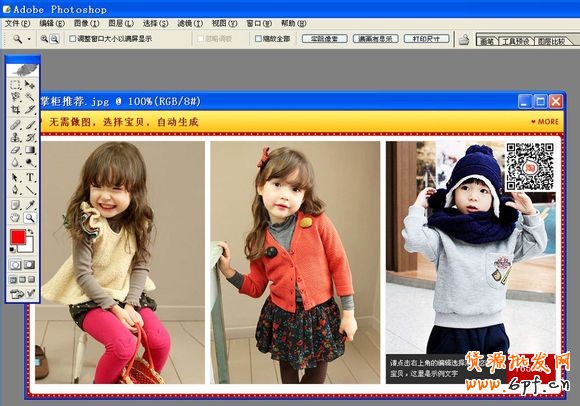
Task: Select the Eyedropper tool
Action: coord(30,204)
